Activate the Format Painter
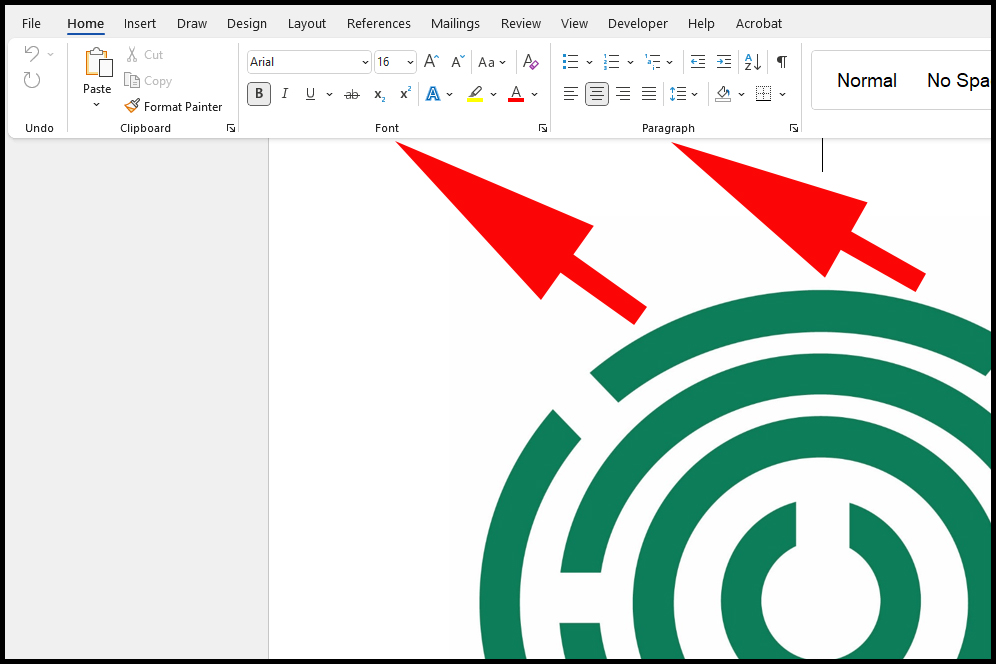Viewport: 996px width, 664px height. pyautogui.click(x=173, y=107)
